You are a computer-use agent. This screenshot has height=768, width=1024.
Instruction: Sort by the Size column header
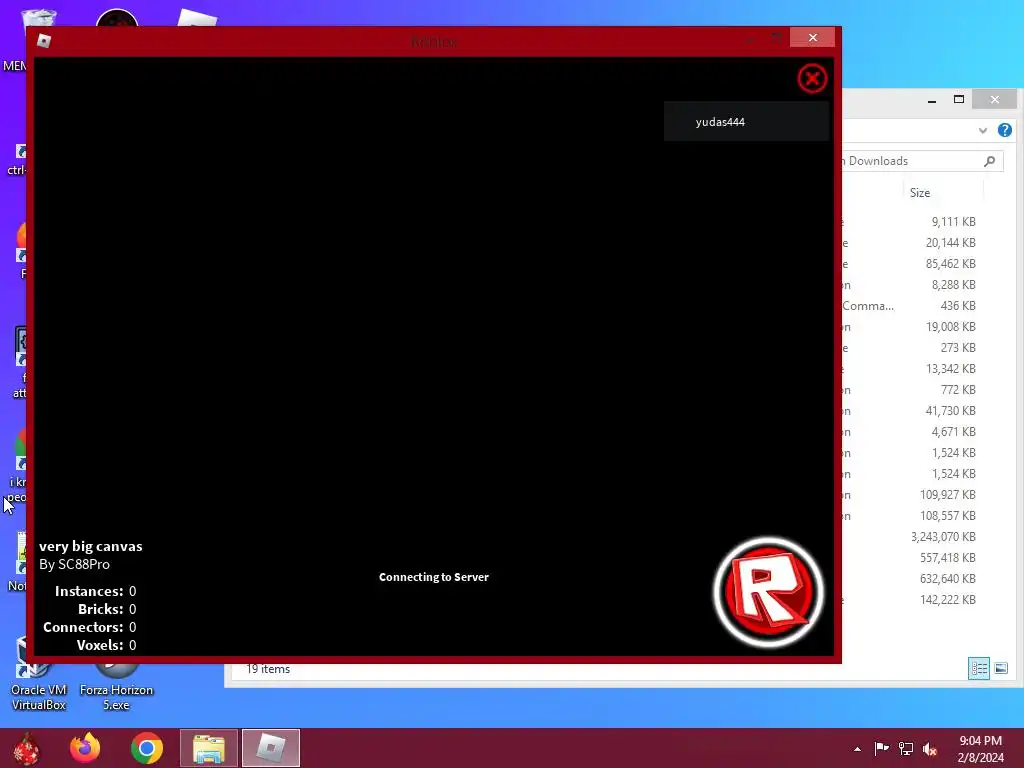(x=920, y=193)
